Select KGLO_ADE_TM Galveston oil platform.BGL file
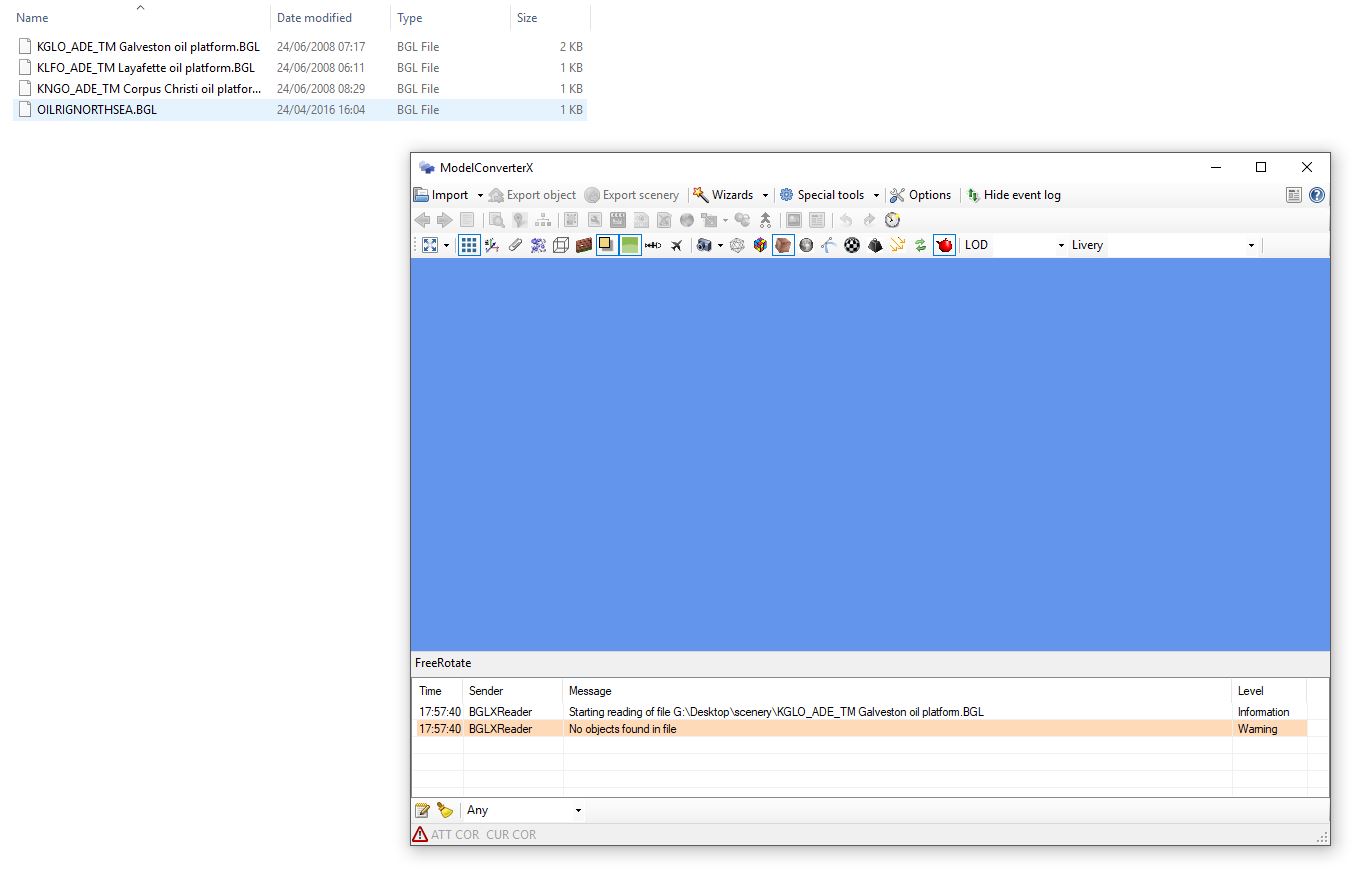The height and width of the screenshot is (870, 1356). coord(300,47)
